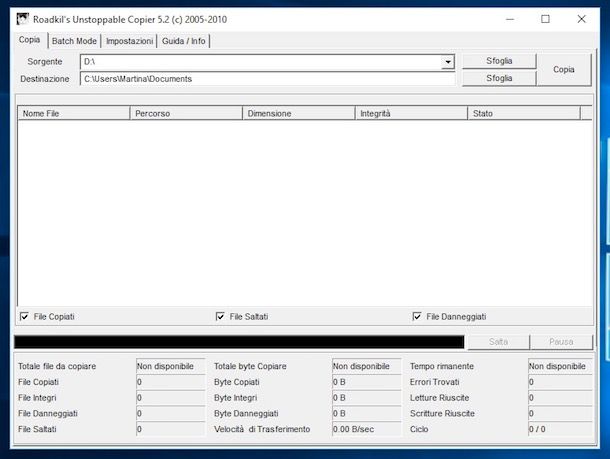Click the Destinazione label

point(45,79)
